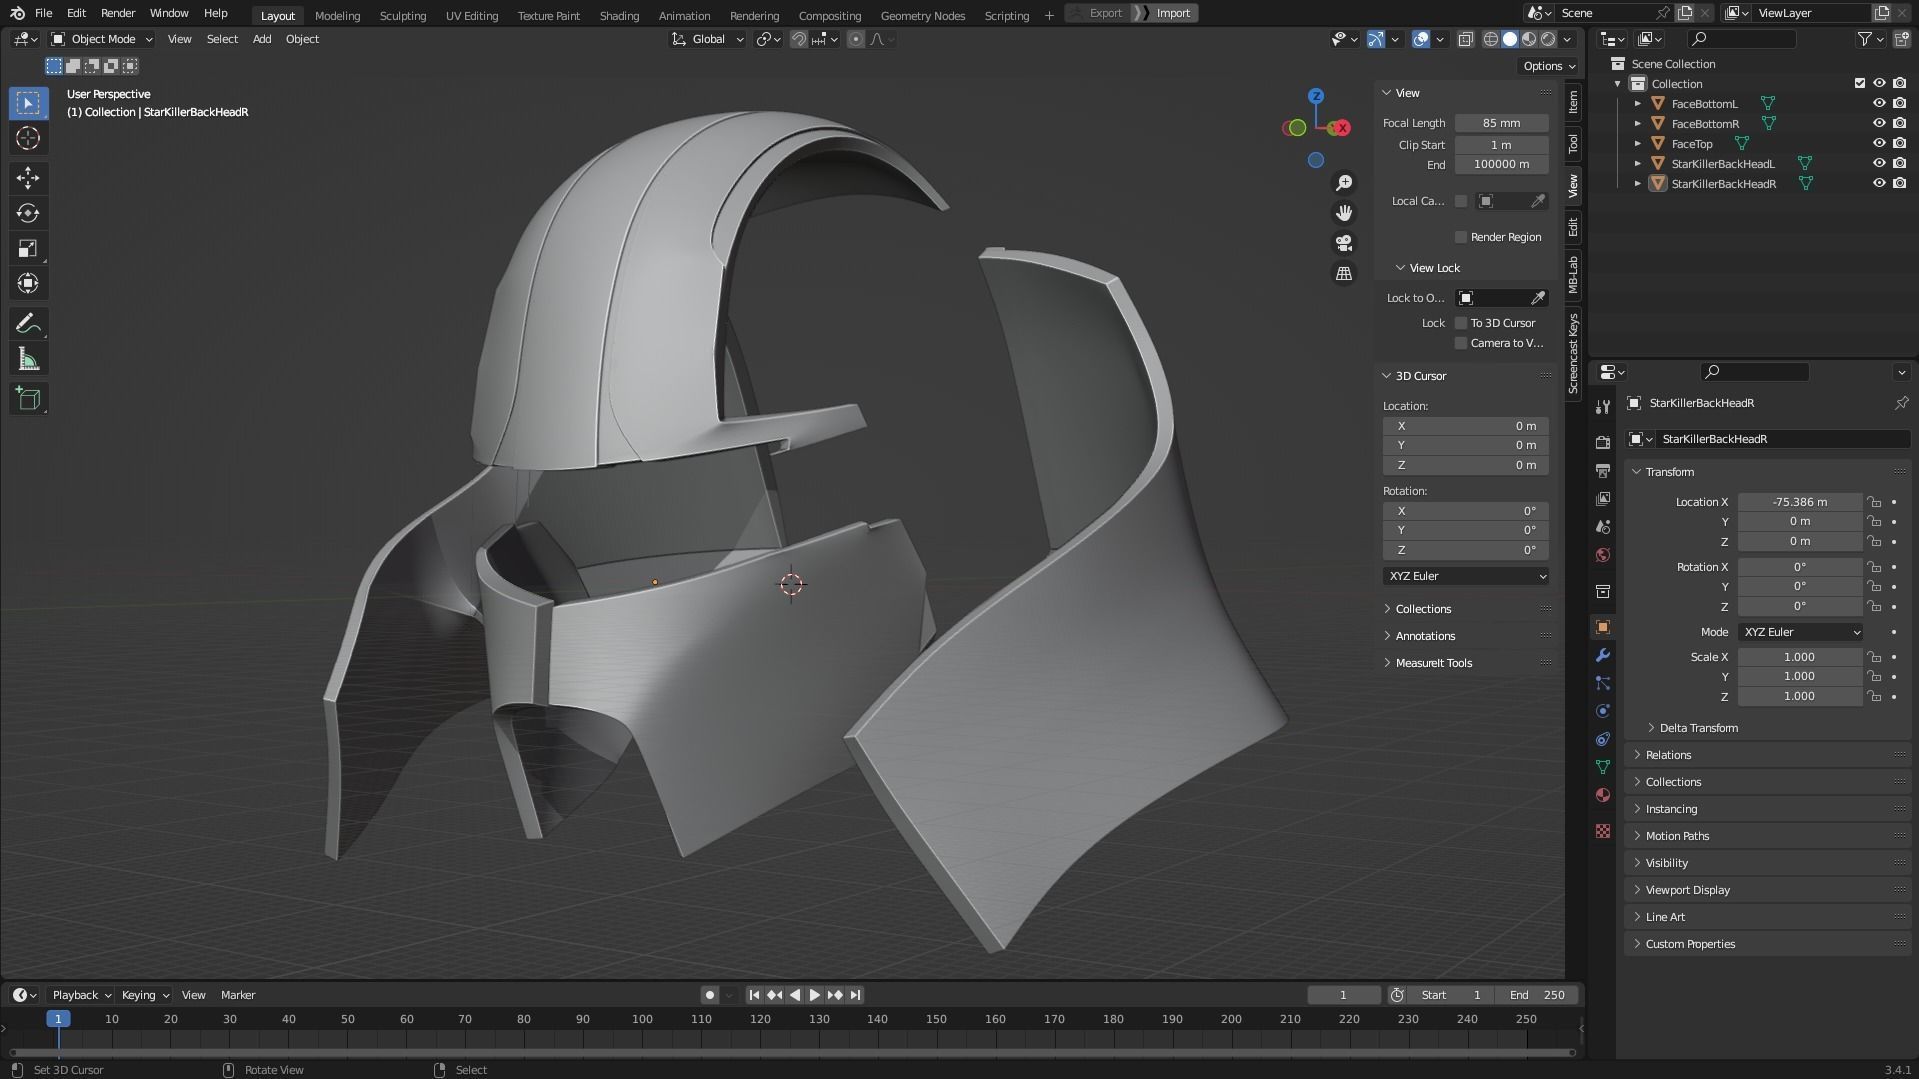1919x1079 pixels.
Task: Switch perspective/orthographic grid icon
Action: [1344, 273]
